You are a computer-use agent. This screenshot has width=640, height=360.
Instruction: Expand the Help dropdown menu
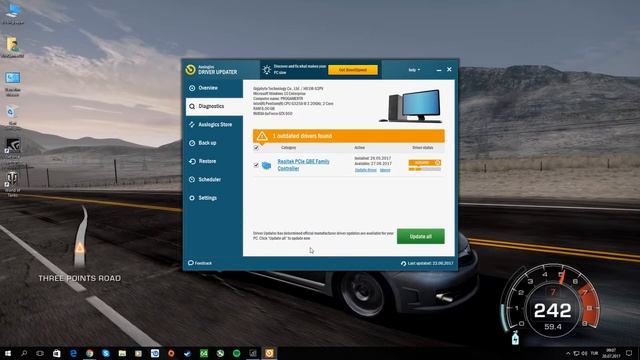coord(414,70)
